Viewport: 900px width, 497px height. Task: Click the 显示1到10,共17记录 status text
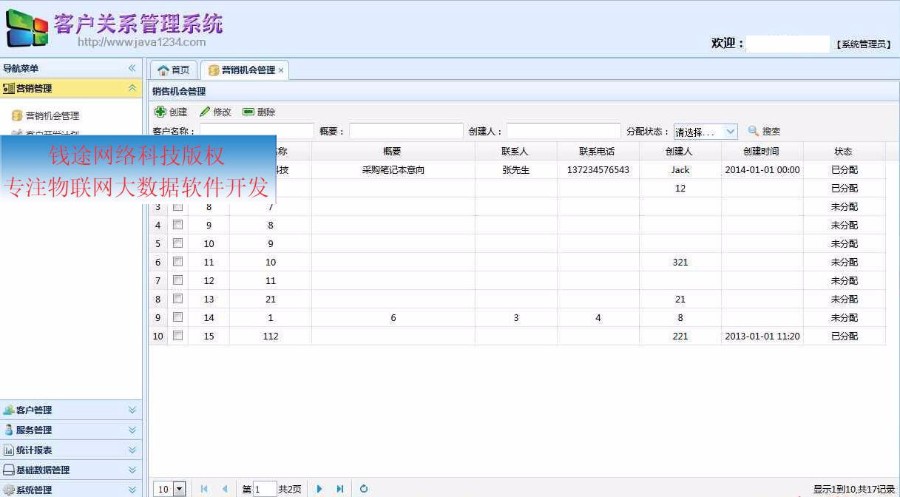point(855,490)
